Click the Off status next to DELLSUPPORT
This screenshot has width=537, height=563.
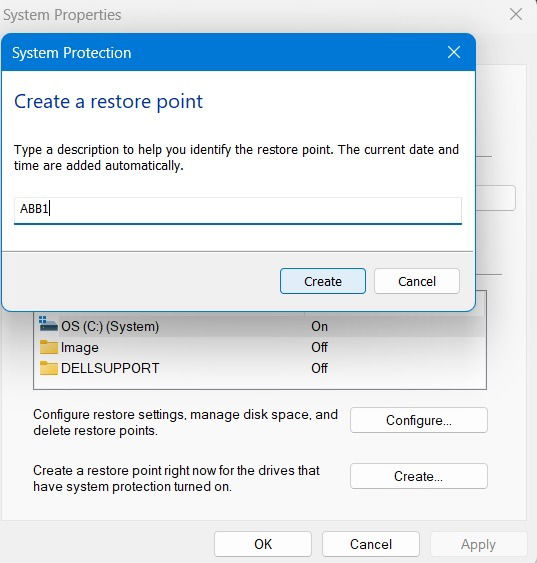coord(319,368)
